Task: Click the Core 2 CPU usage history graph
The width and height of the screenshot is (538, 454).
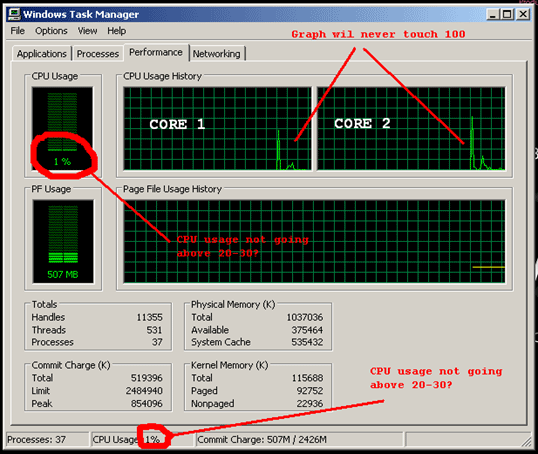Action: (x=411, y=128)
